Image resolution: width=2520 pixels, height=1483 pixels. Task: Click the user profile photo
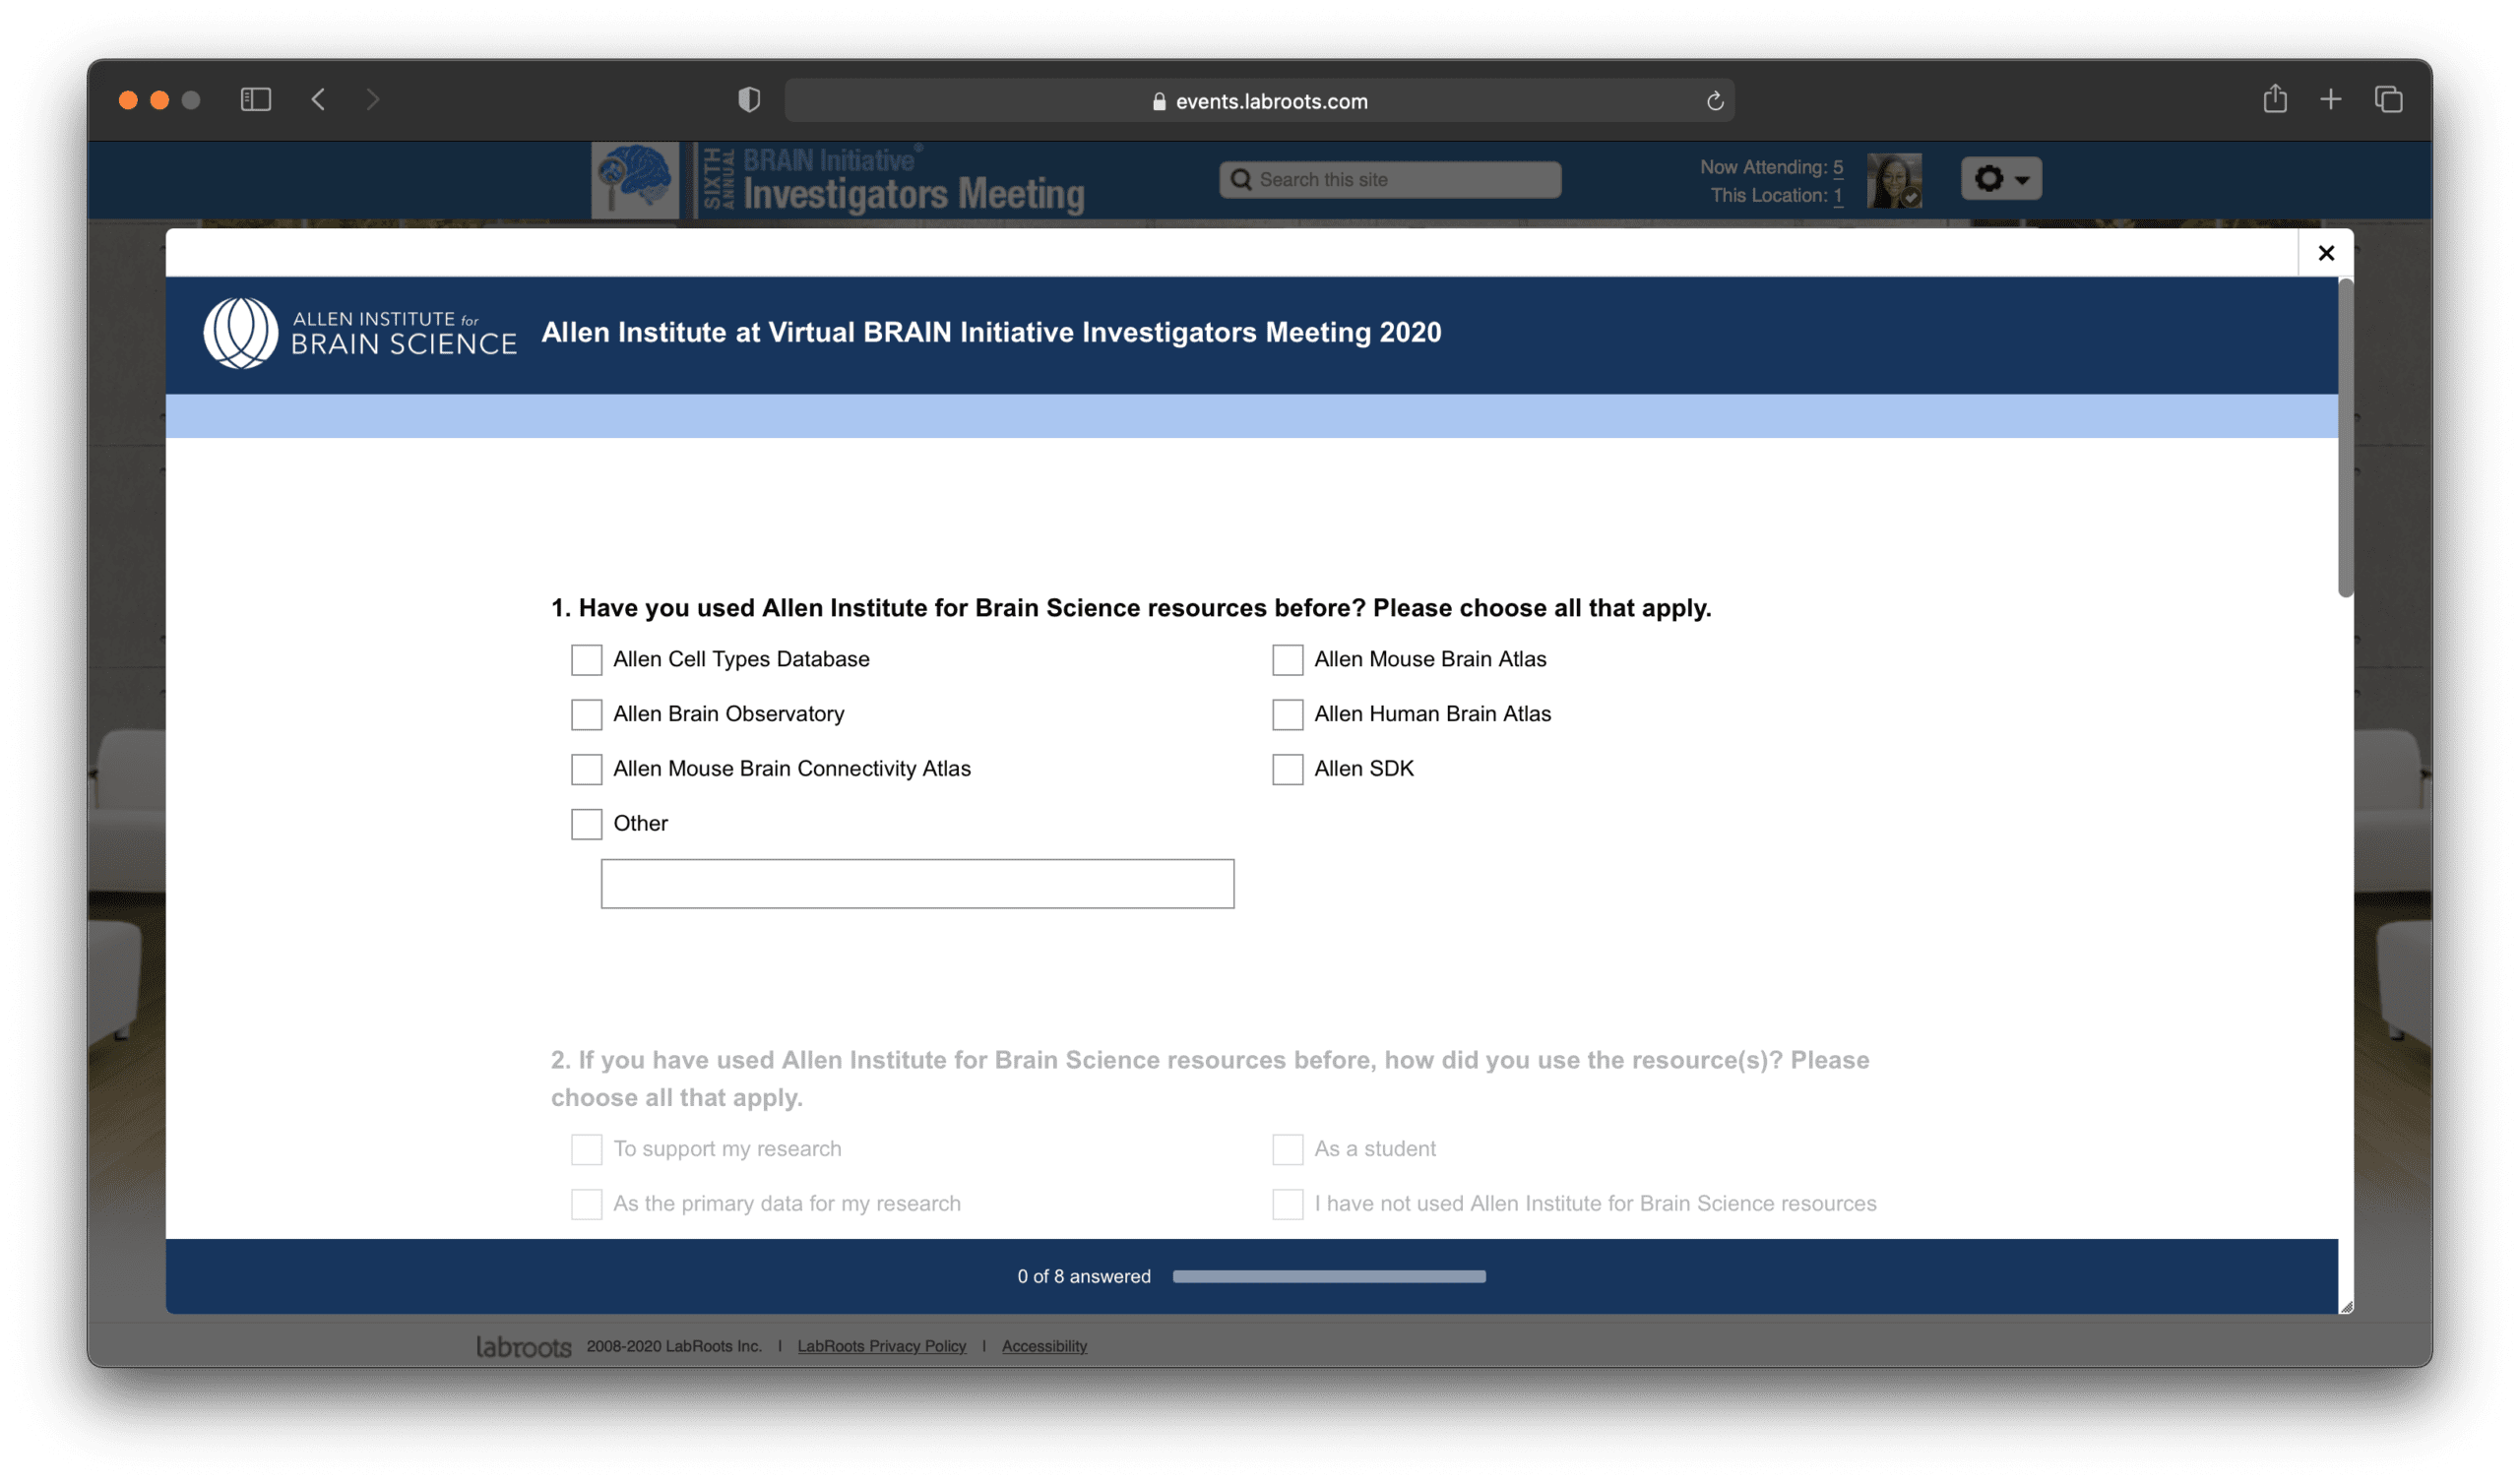point(1893,180)
